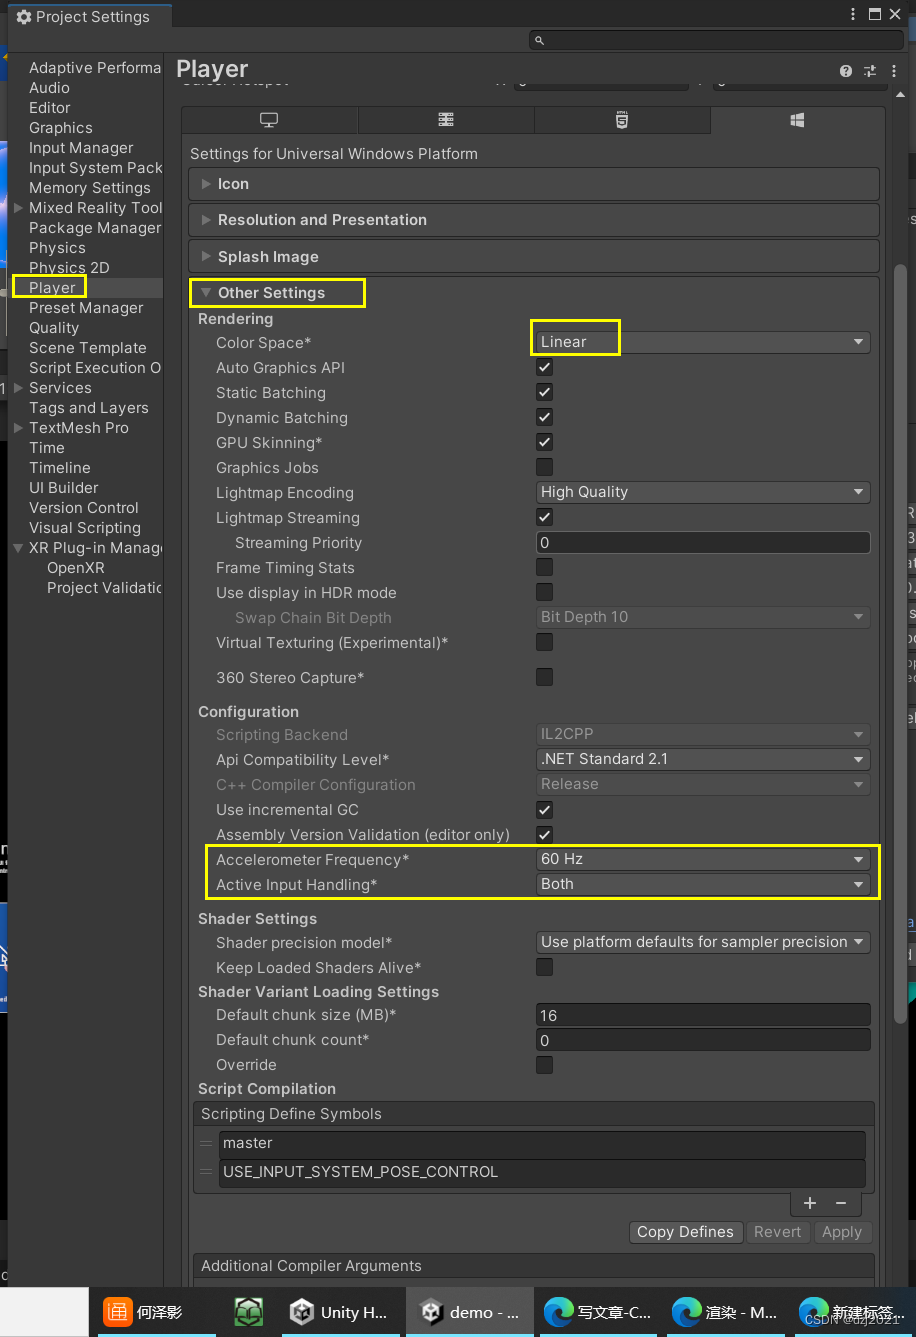Click the Apply defines button

841,1232
